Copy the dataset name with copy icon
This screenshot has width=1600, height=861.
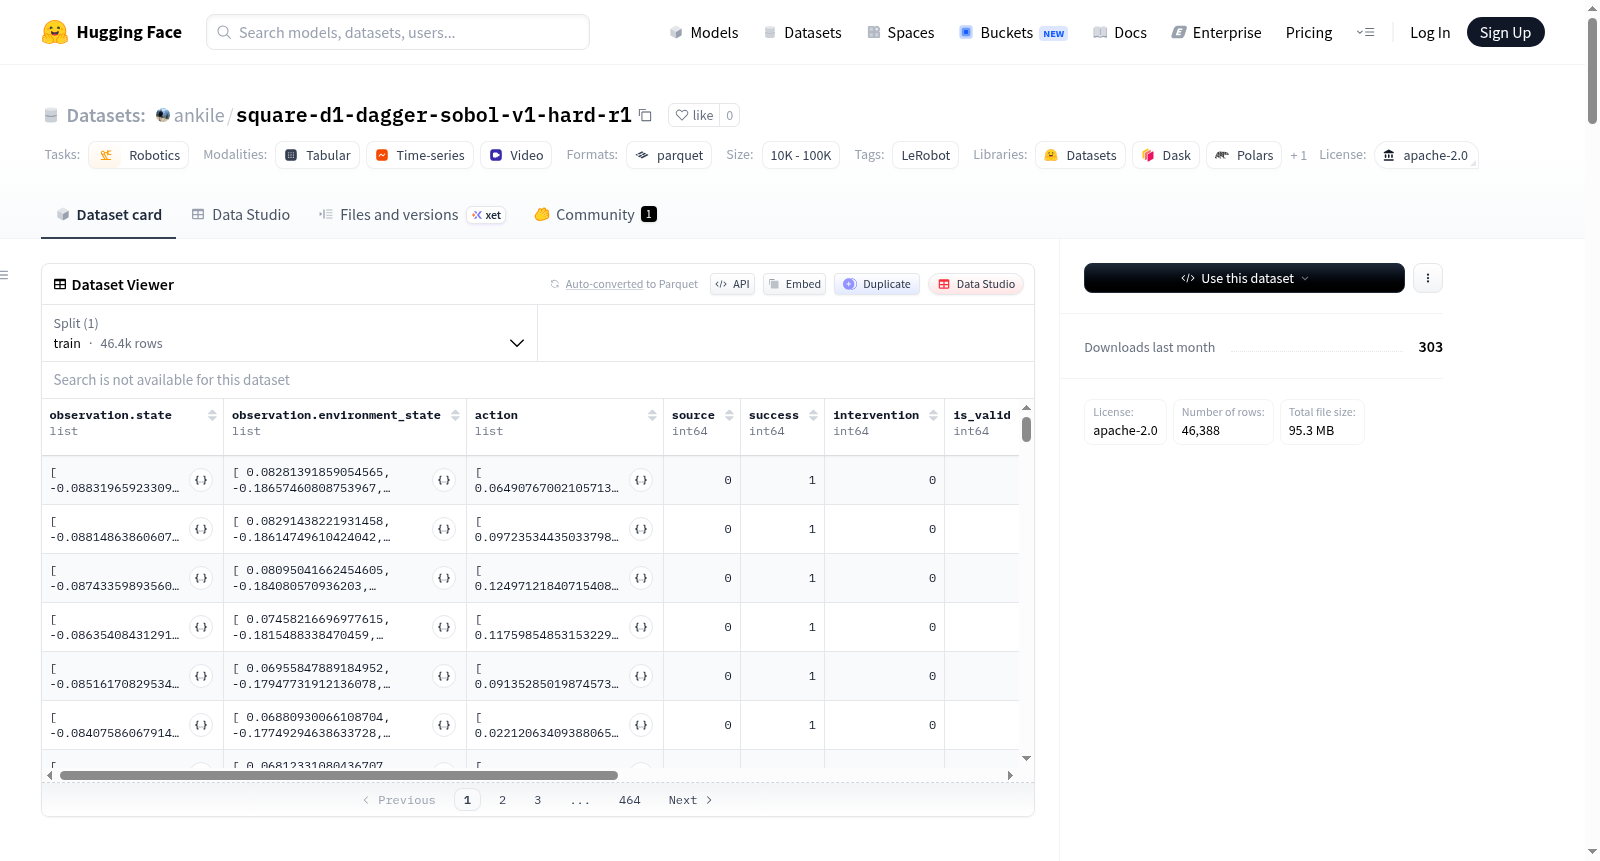pos(645,115)
